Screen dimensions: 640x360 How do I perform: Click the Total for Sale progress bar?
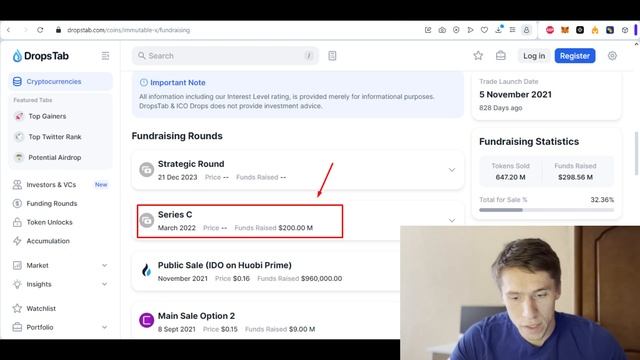pyautogui.click(x=546, y=210)
